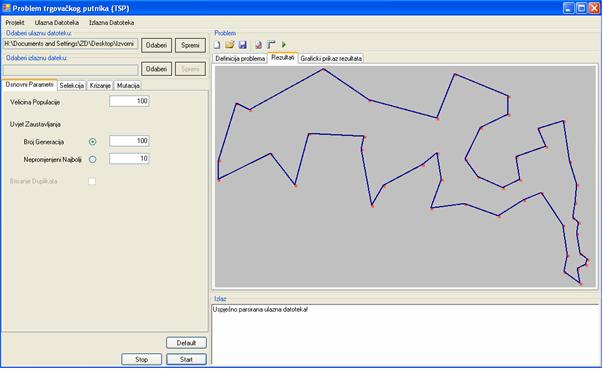Click the open folder toolbar icon
Viewport: 604px width, 369px height.
[230, 45]
